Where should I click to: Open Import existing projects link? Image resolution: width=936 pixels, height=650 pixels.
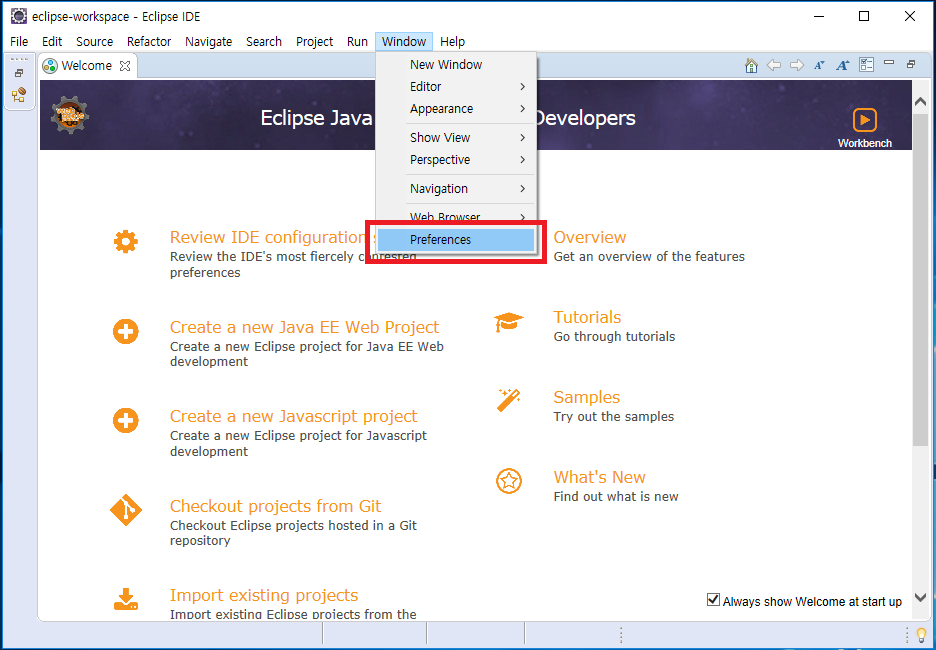point(264,595)
